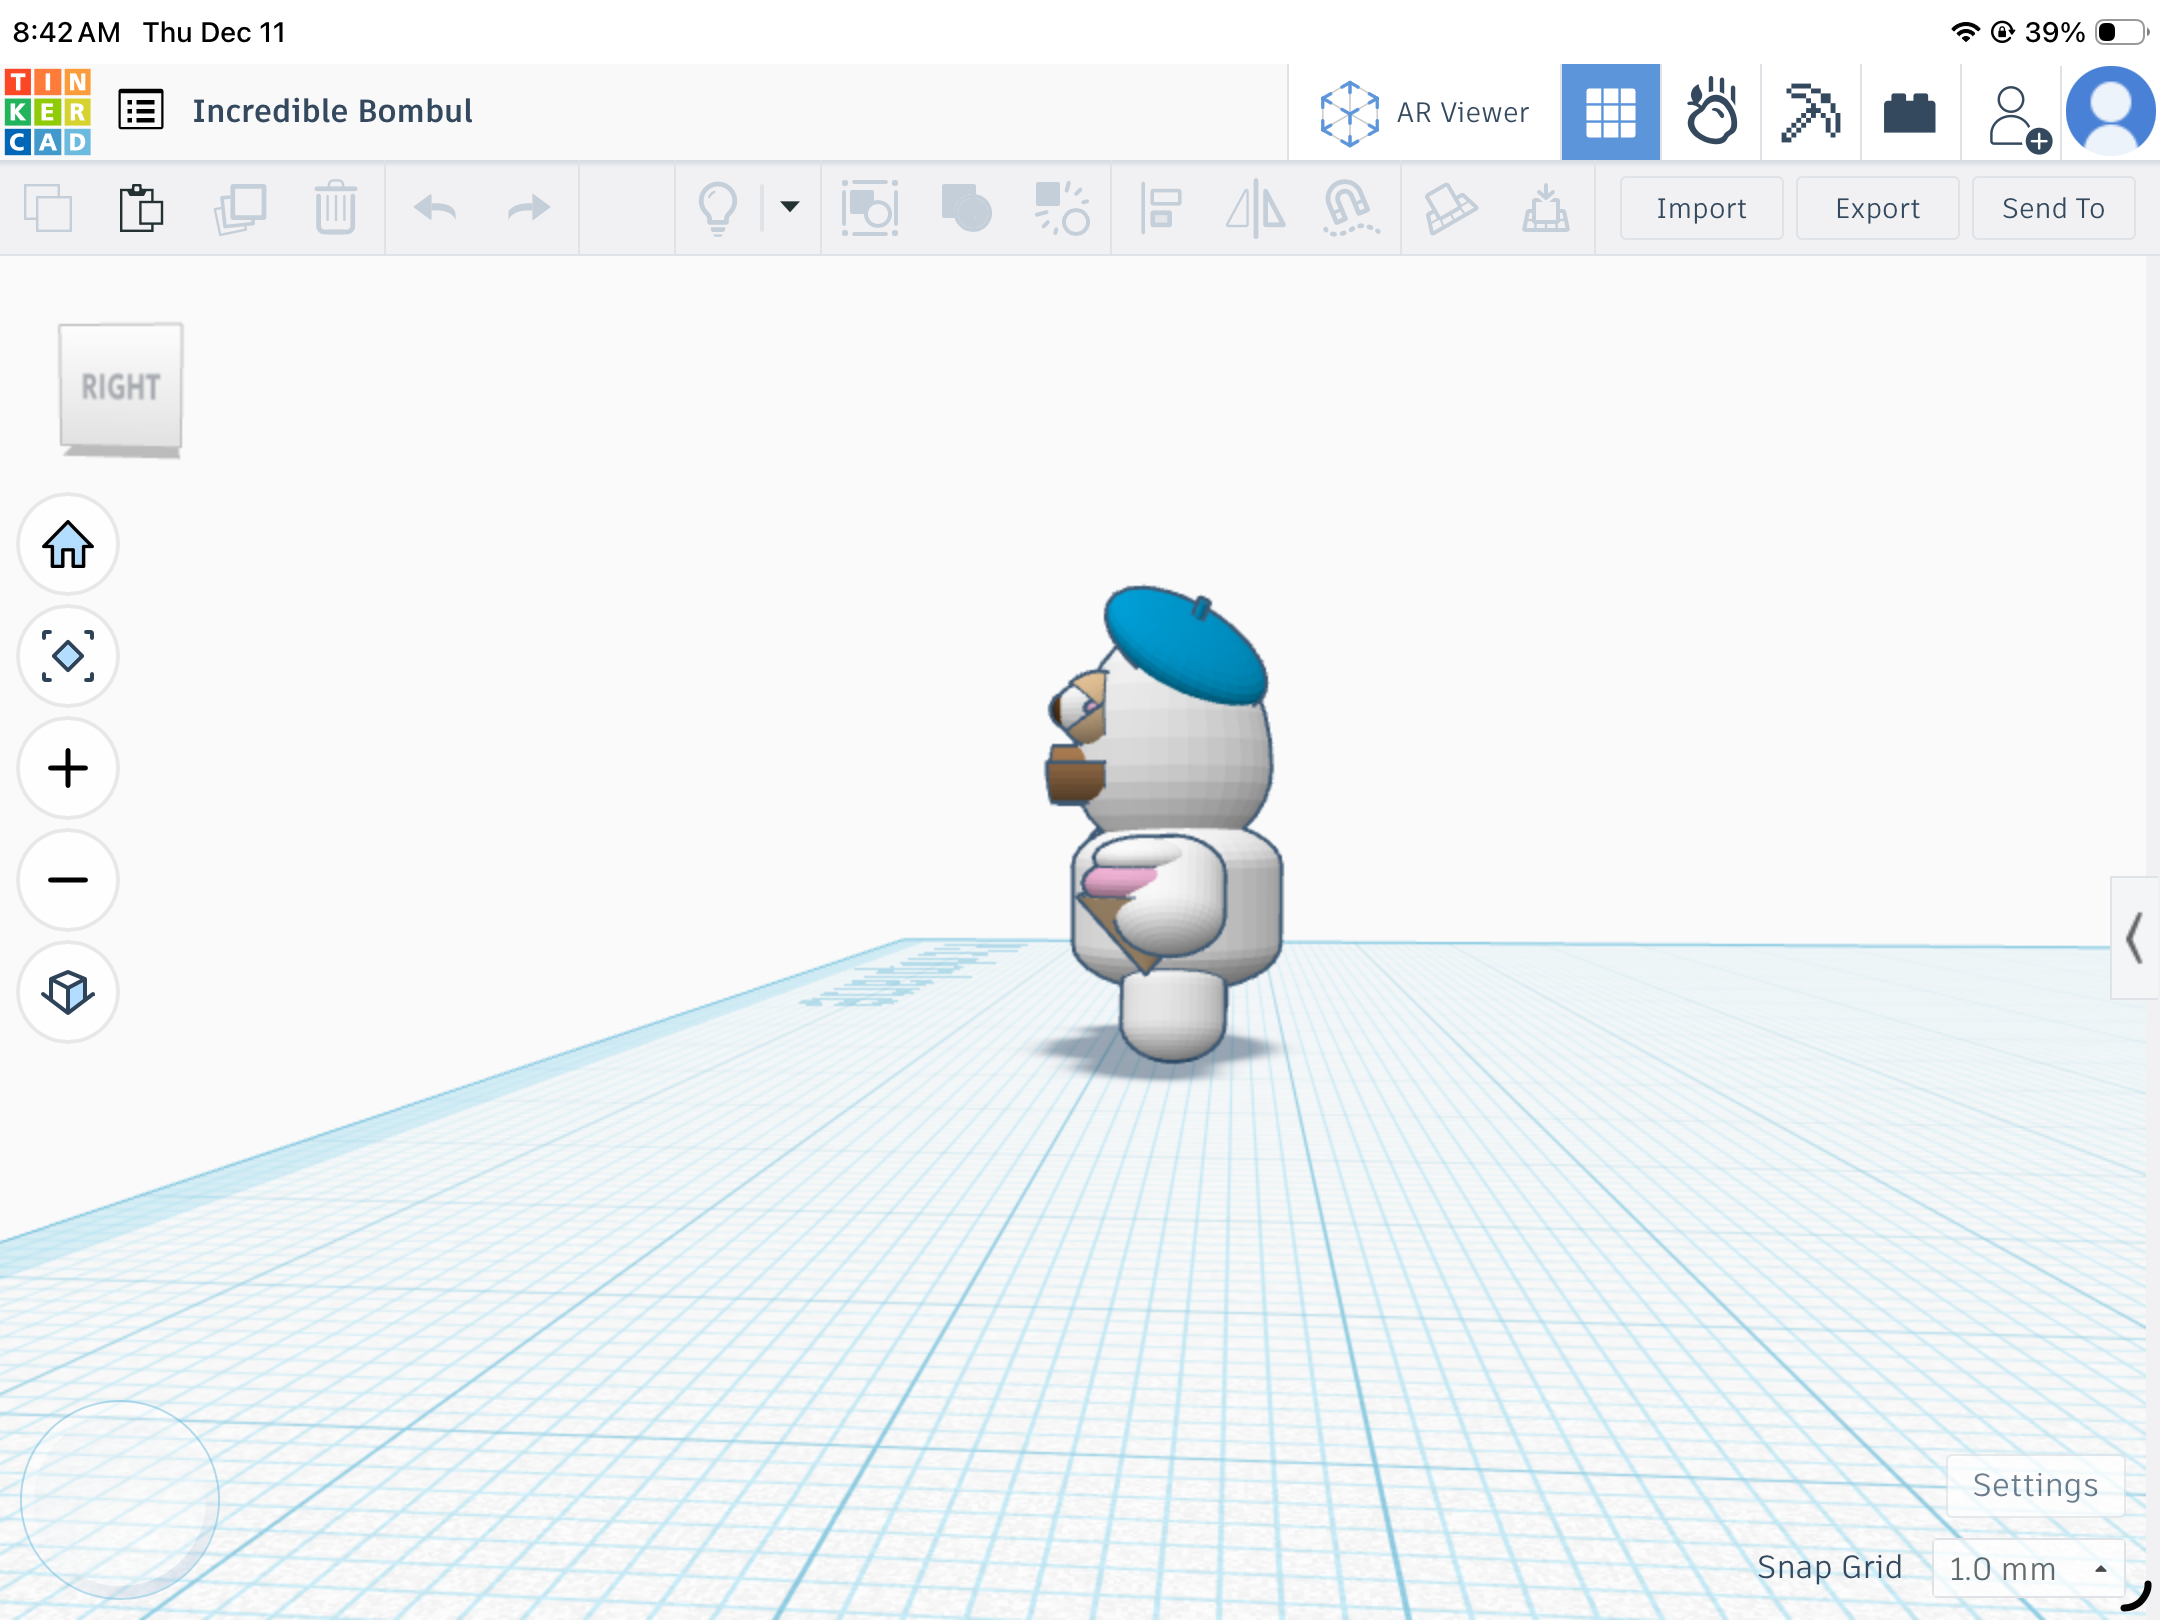
Task: Click the Export button
Action: (1877, 208)
